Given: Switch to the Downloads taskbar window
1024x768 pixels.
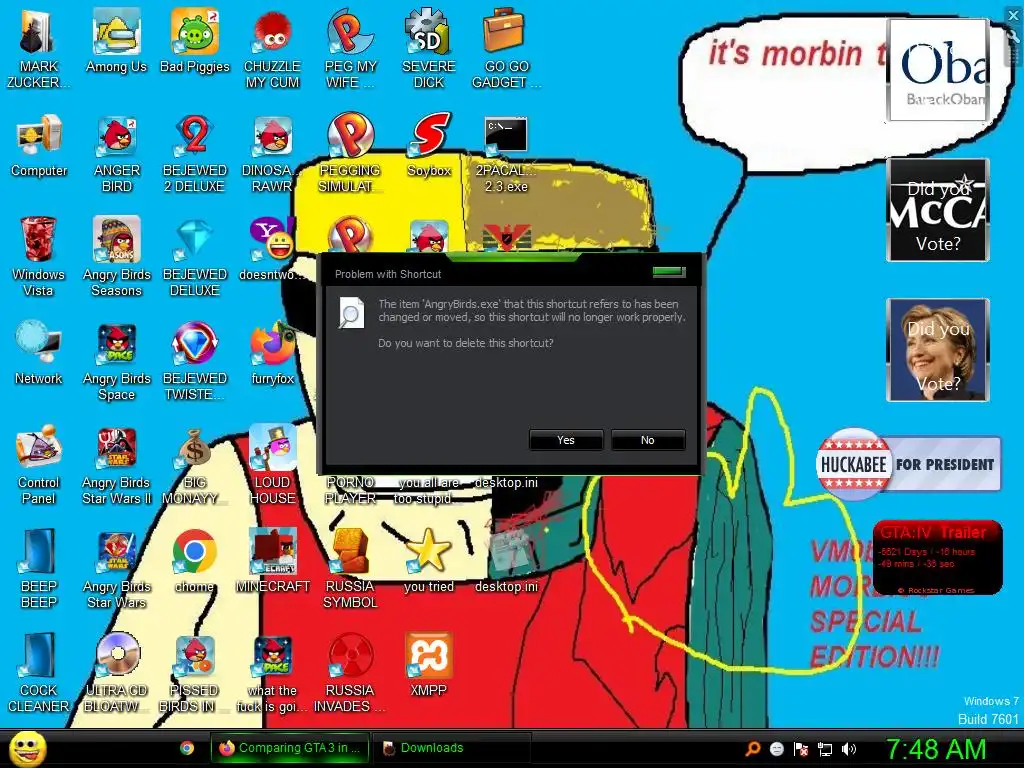Looking at the screenshot, I should tap(451, 748).
